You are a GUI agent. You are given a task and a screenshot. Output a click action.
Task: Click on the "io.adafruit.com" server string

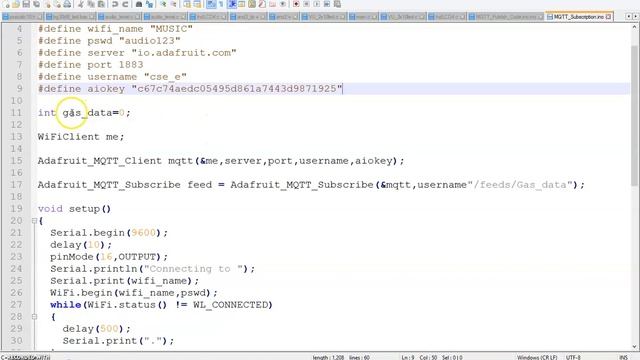point(184,53)
